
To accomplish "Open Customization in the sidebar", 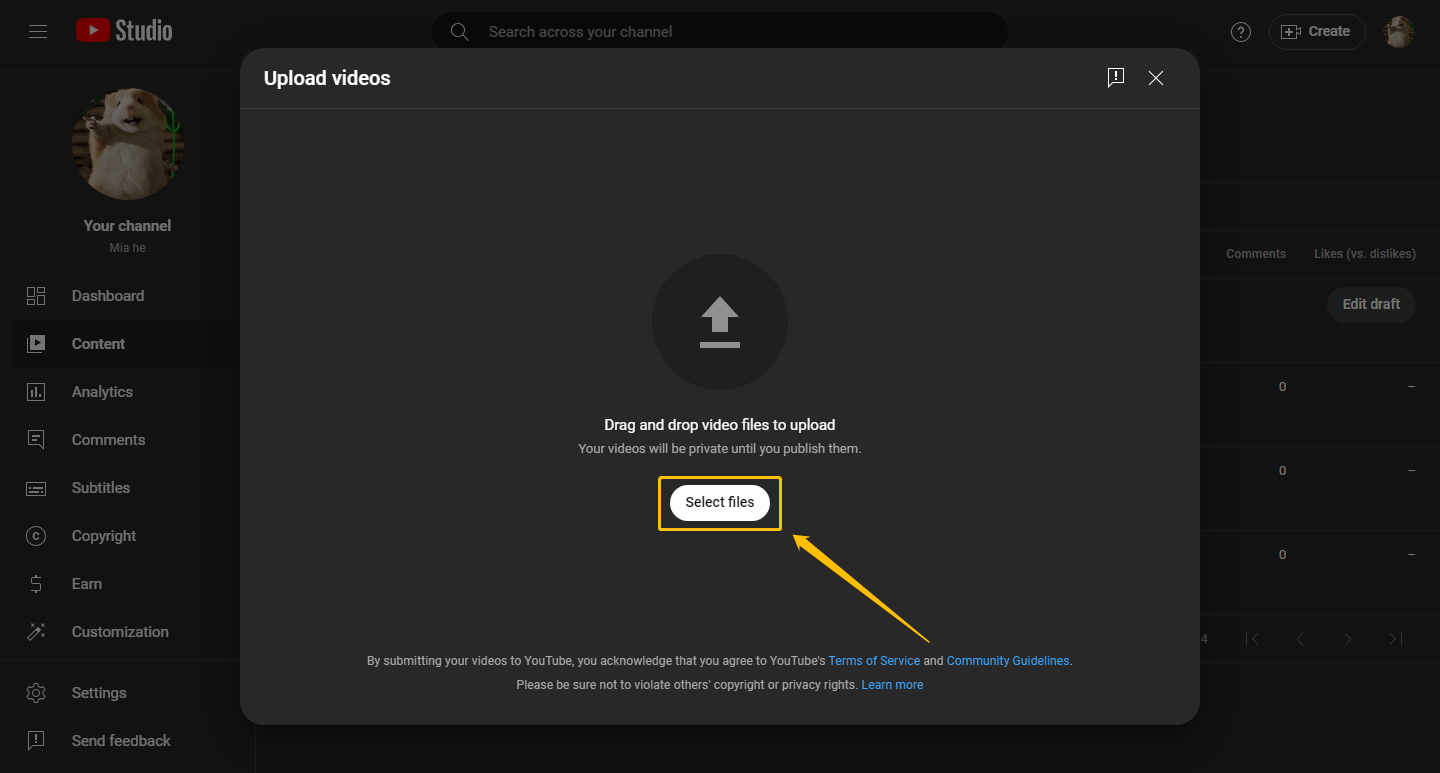I will [120, 632].
